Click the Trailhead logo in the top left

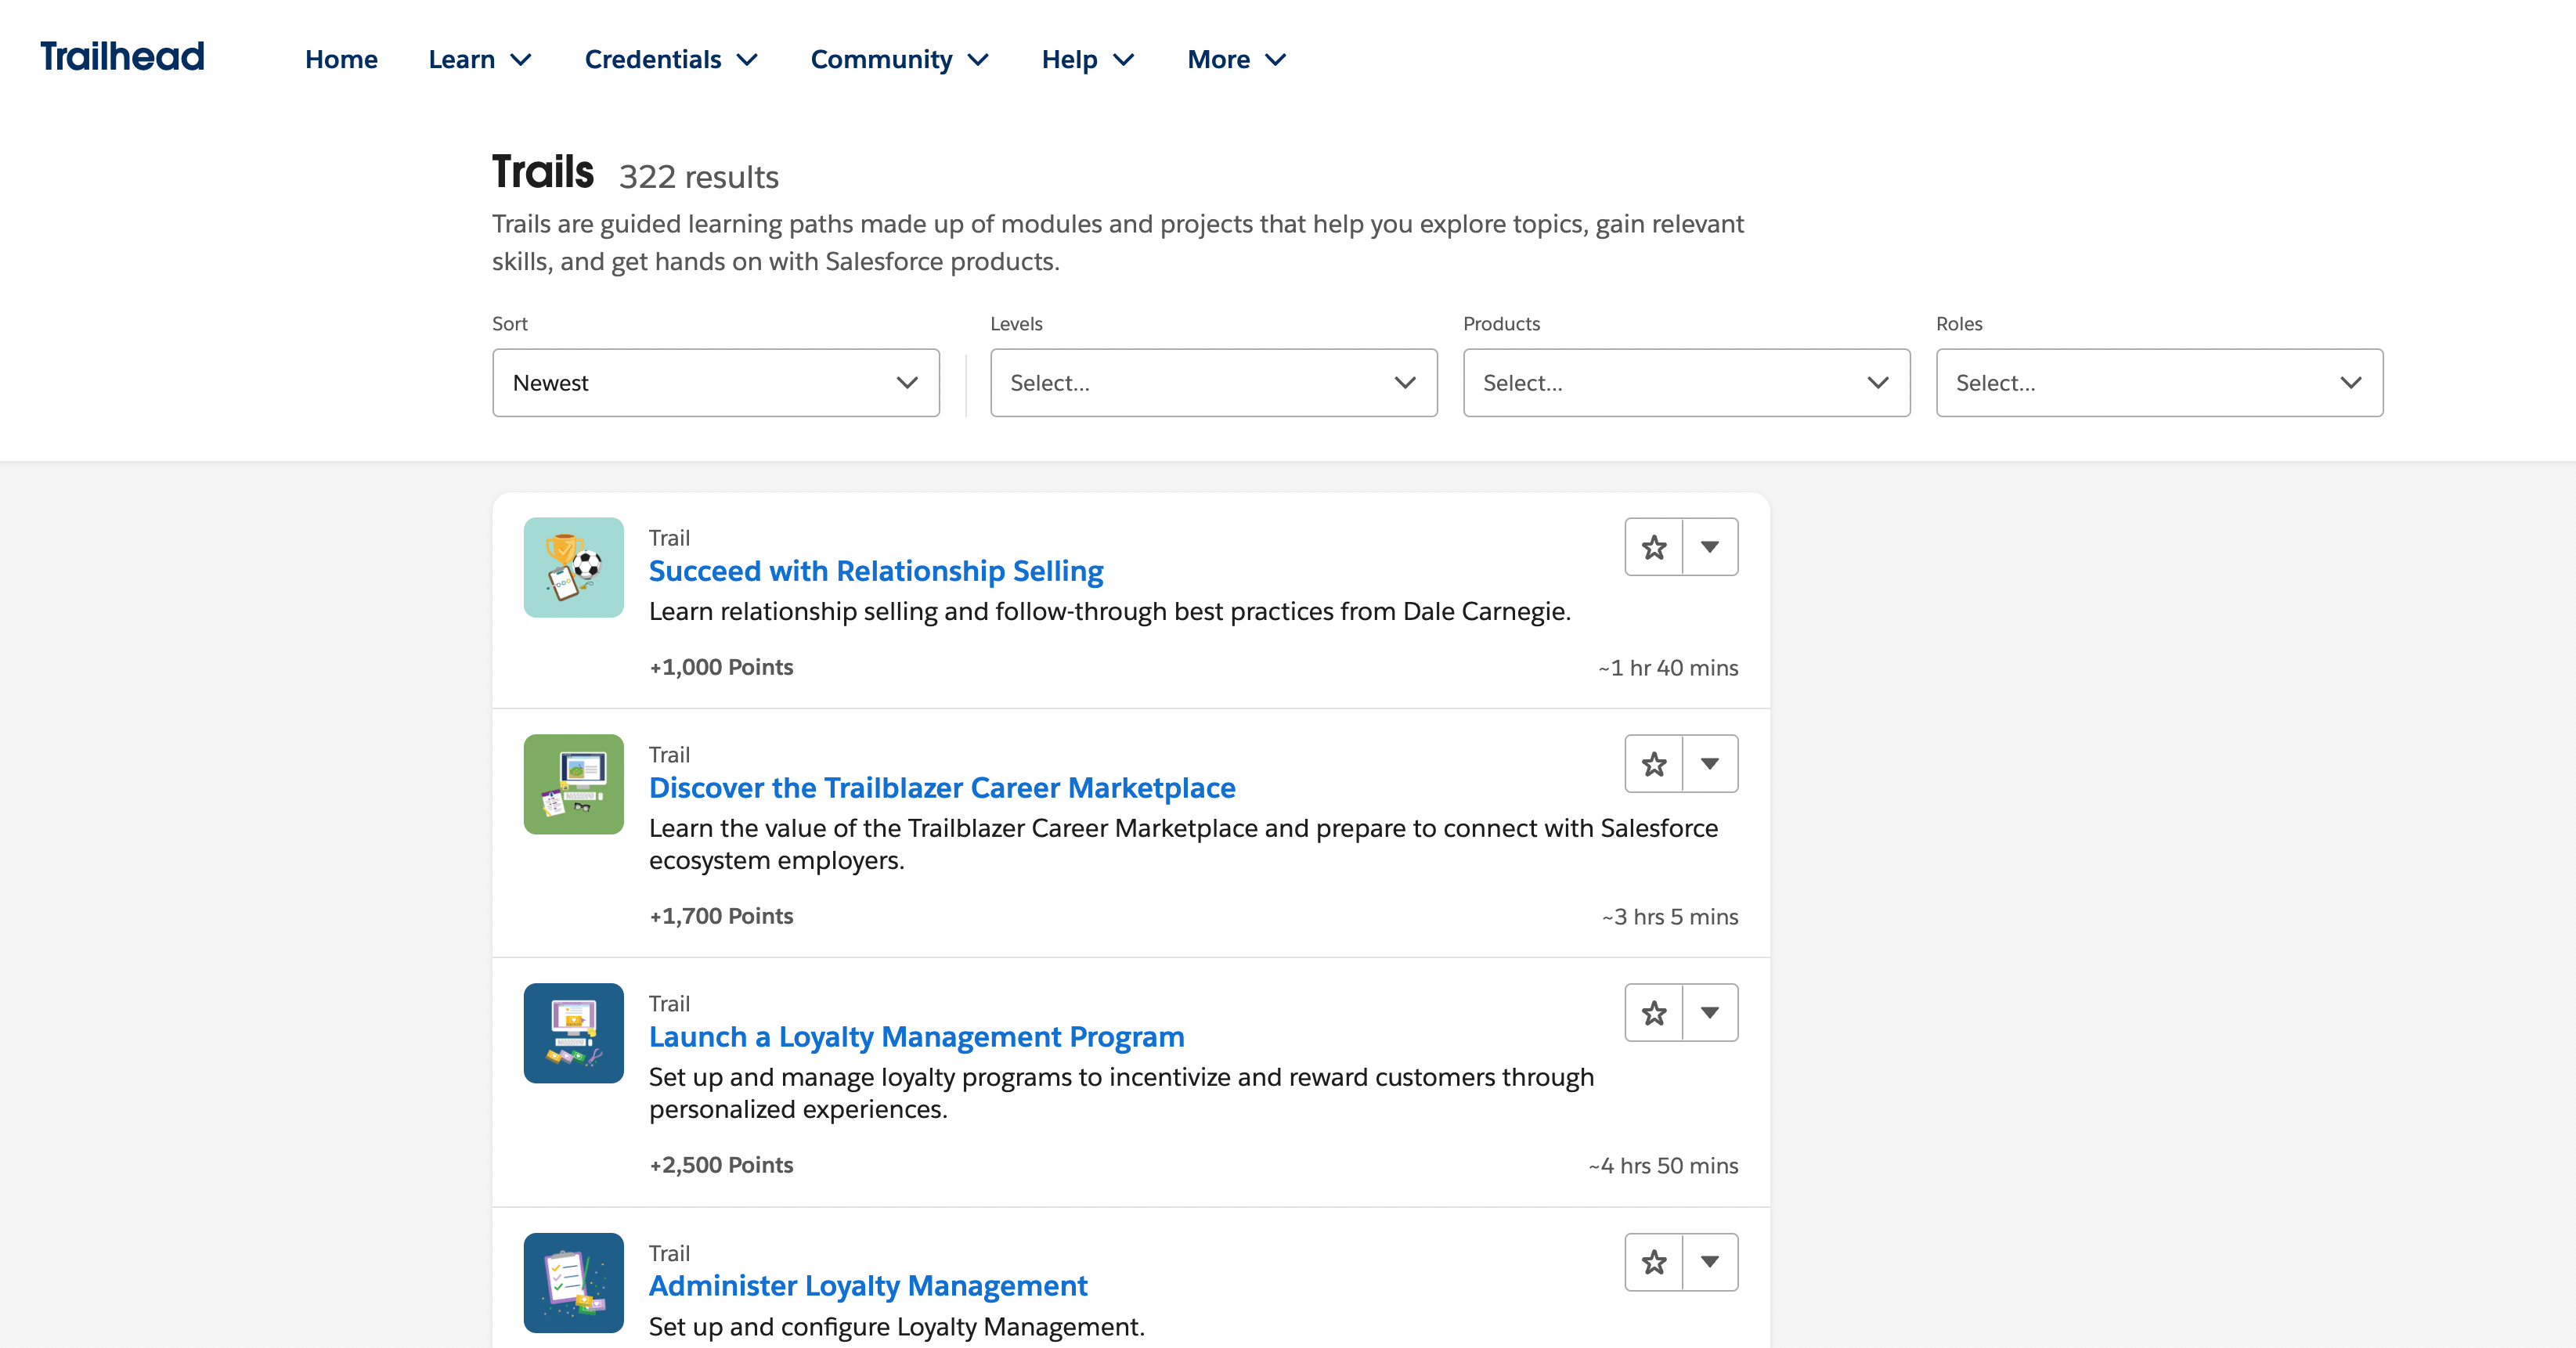point(119,56)
